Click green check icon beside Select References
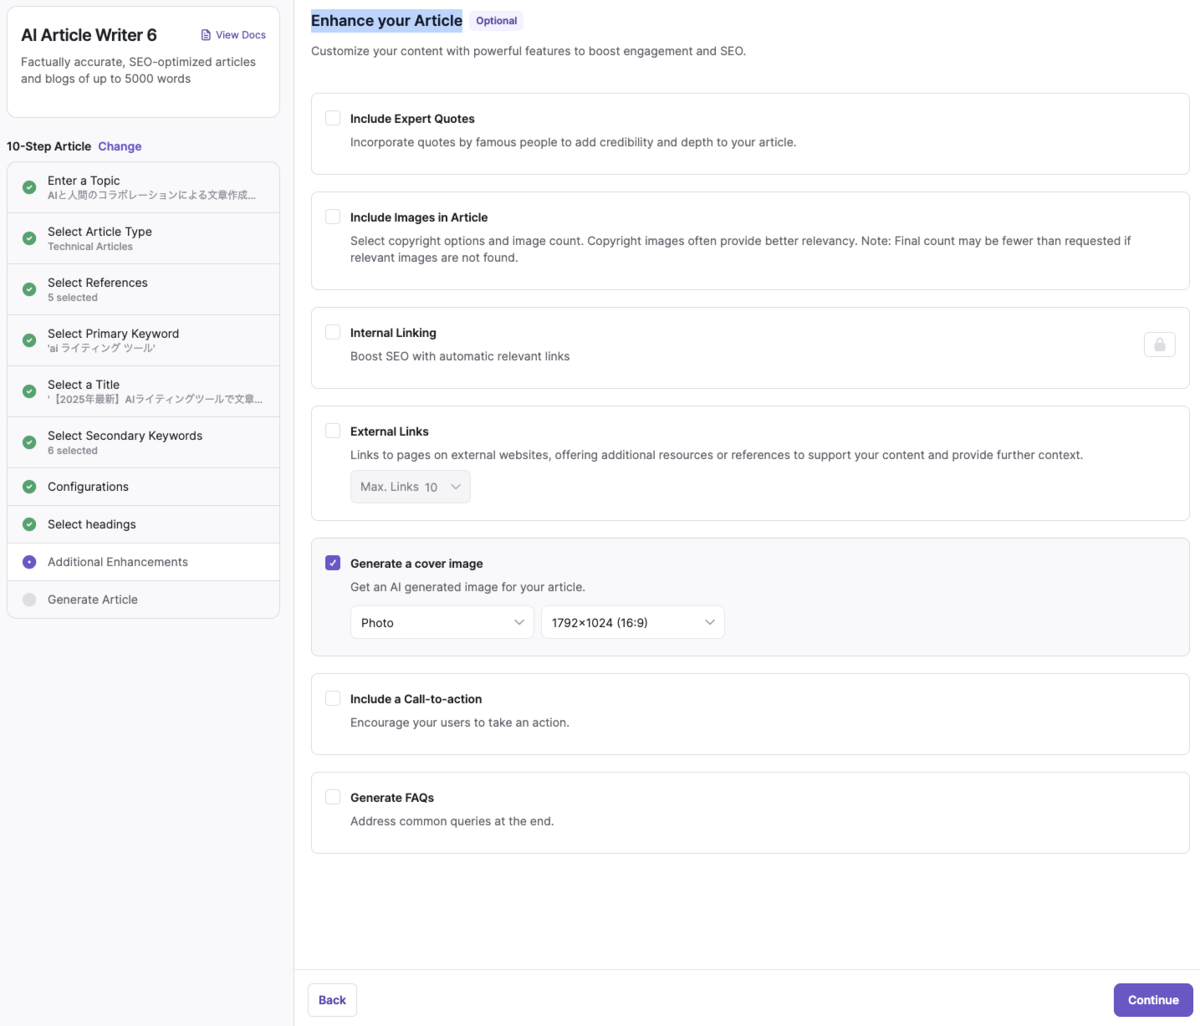1200x1026 pixels. point(29,289)
